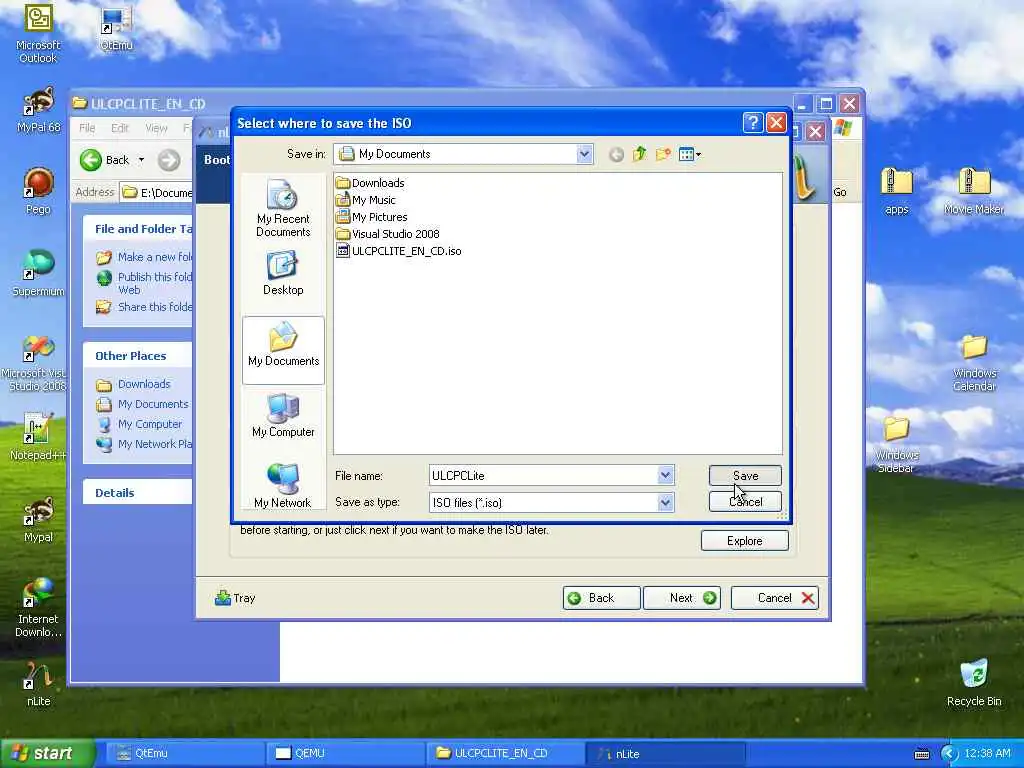Click the Save button in the dialog
Screen dimensions: 1024x768
click(745, 475)
